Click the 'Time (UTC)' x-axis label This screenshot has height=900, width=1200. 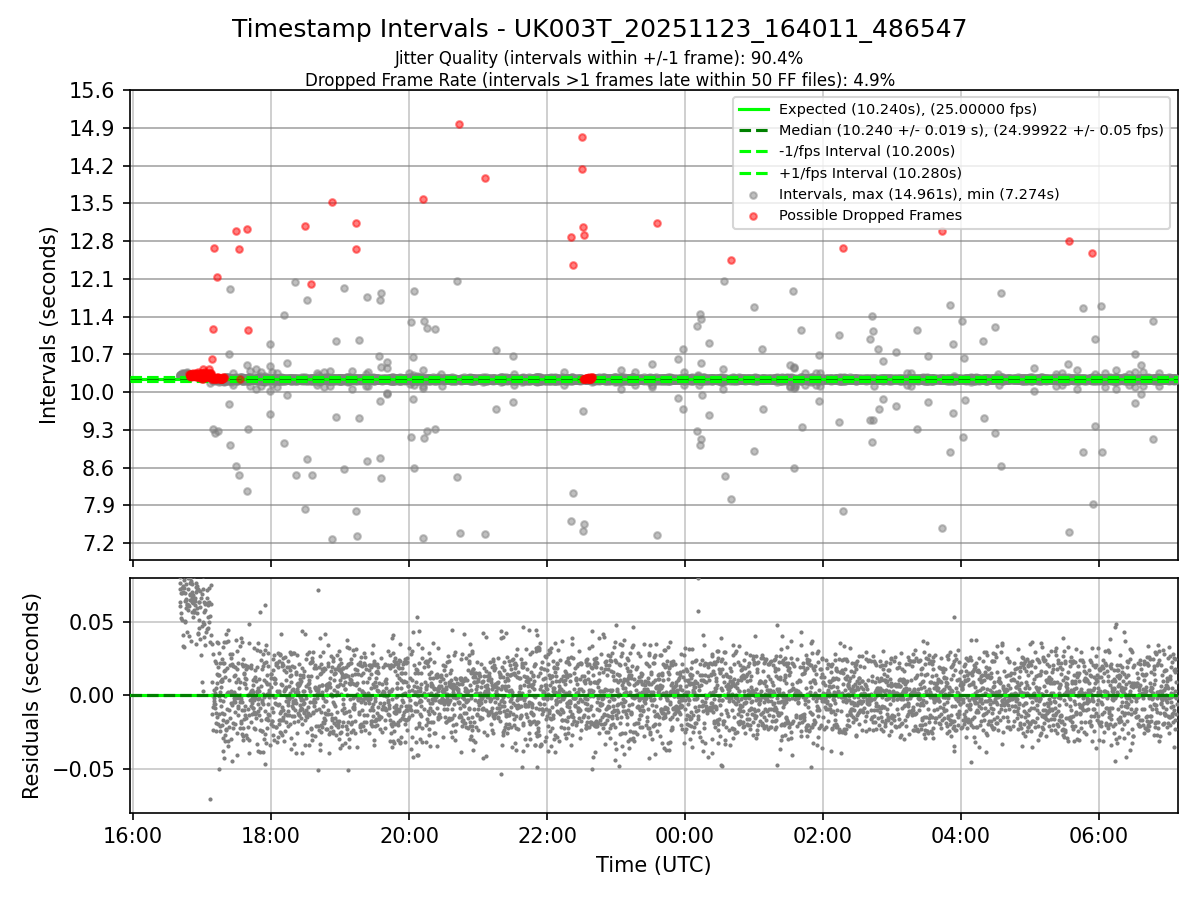653,865
